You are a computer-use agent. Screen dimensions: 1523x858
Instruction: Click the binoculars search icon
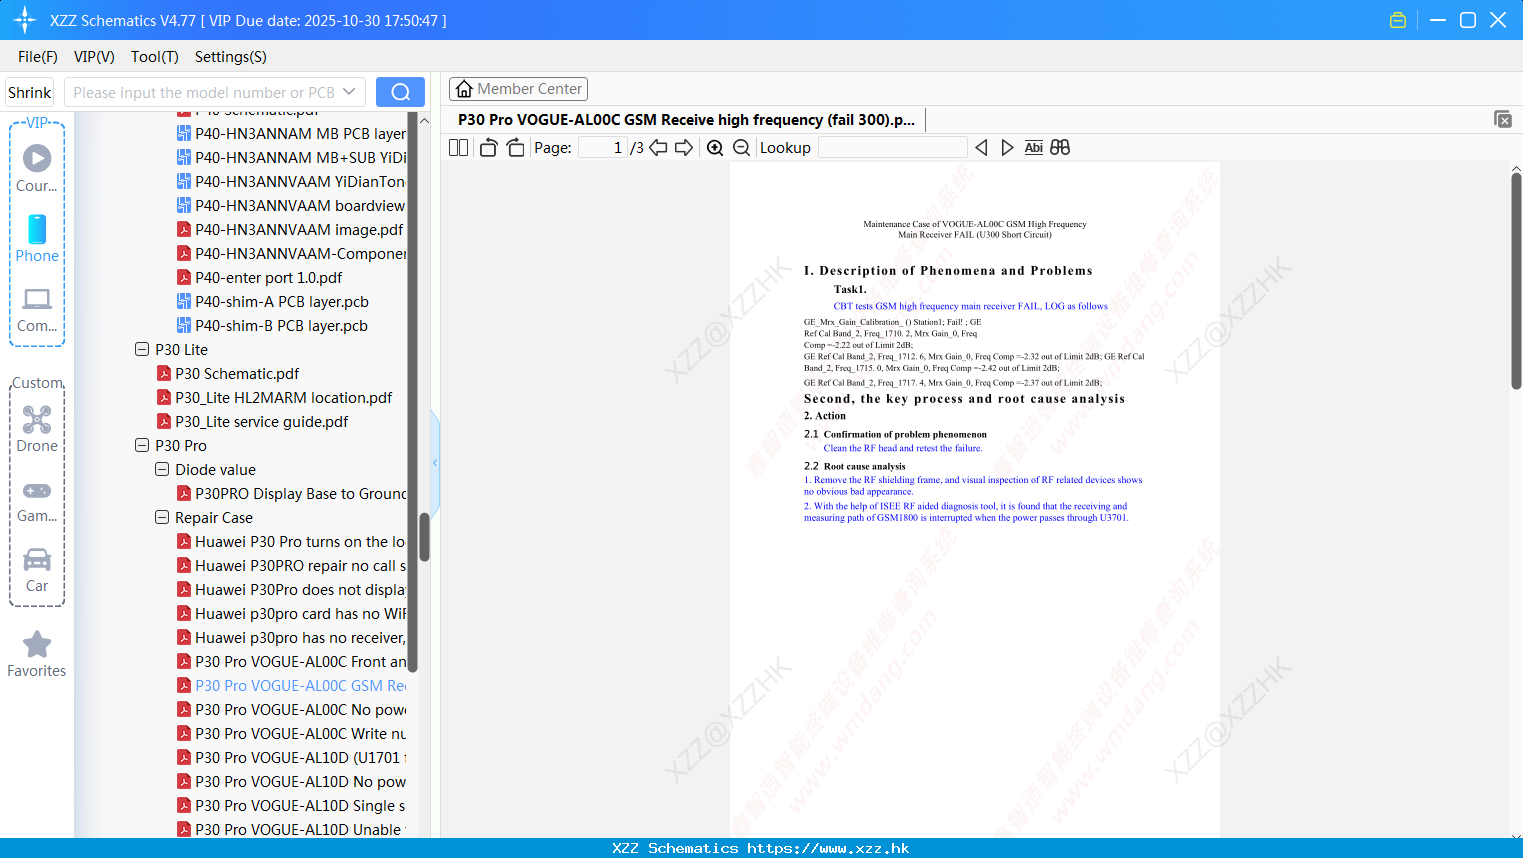coord(1060,147)
